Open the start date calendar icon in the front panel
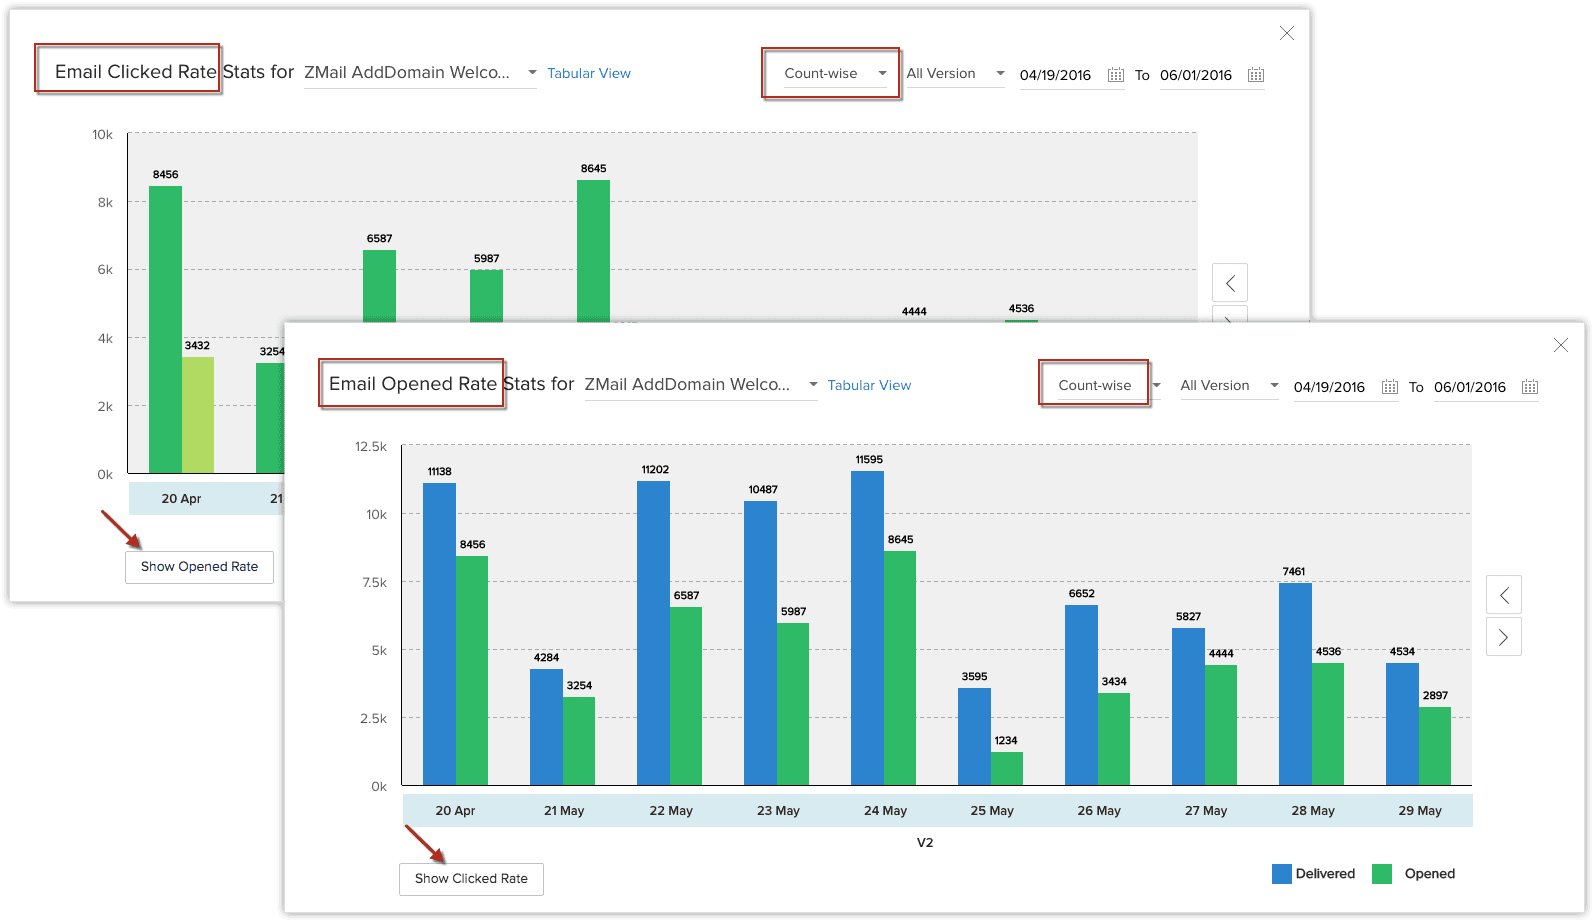The height and width of the screenshot is (921, 1593). tap(1390, 387)
